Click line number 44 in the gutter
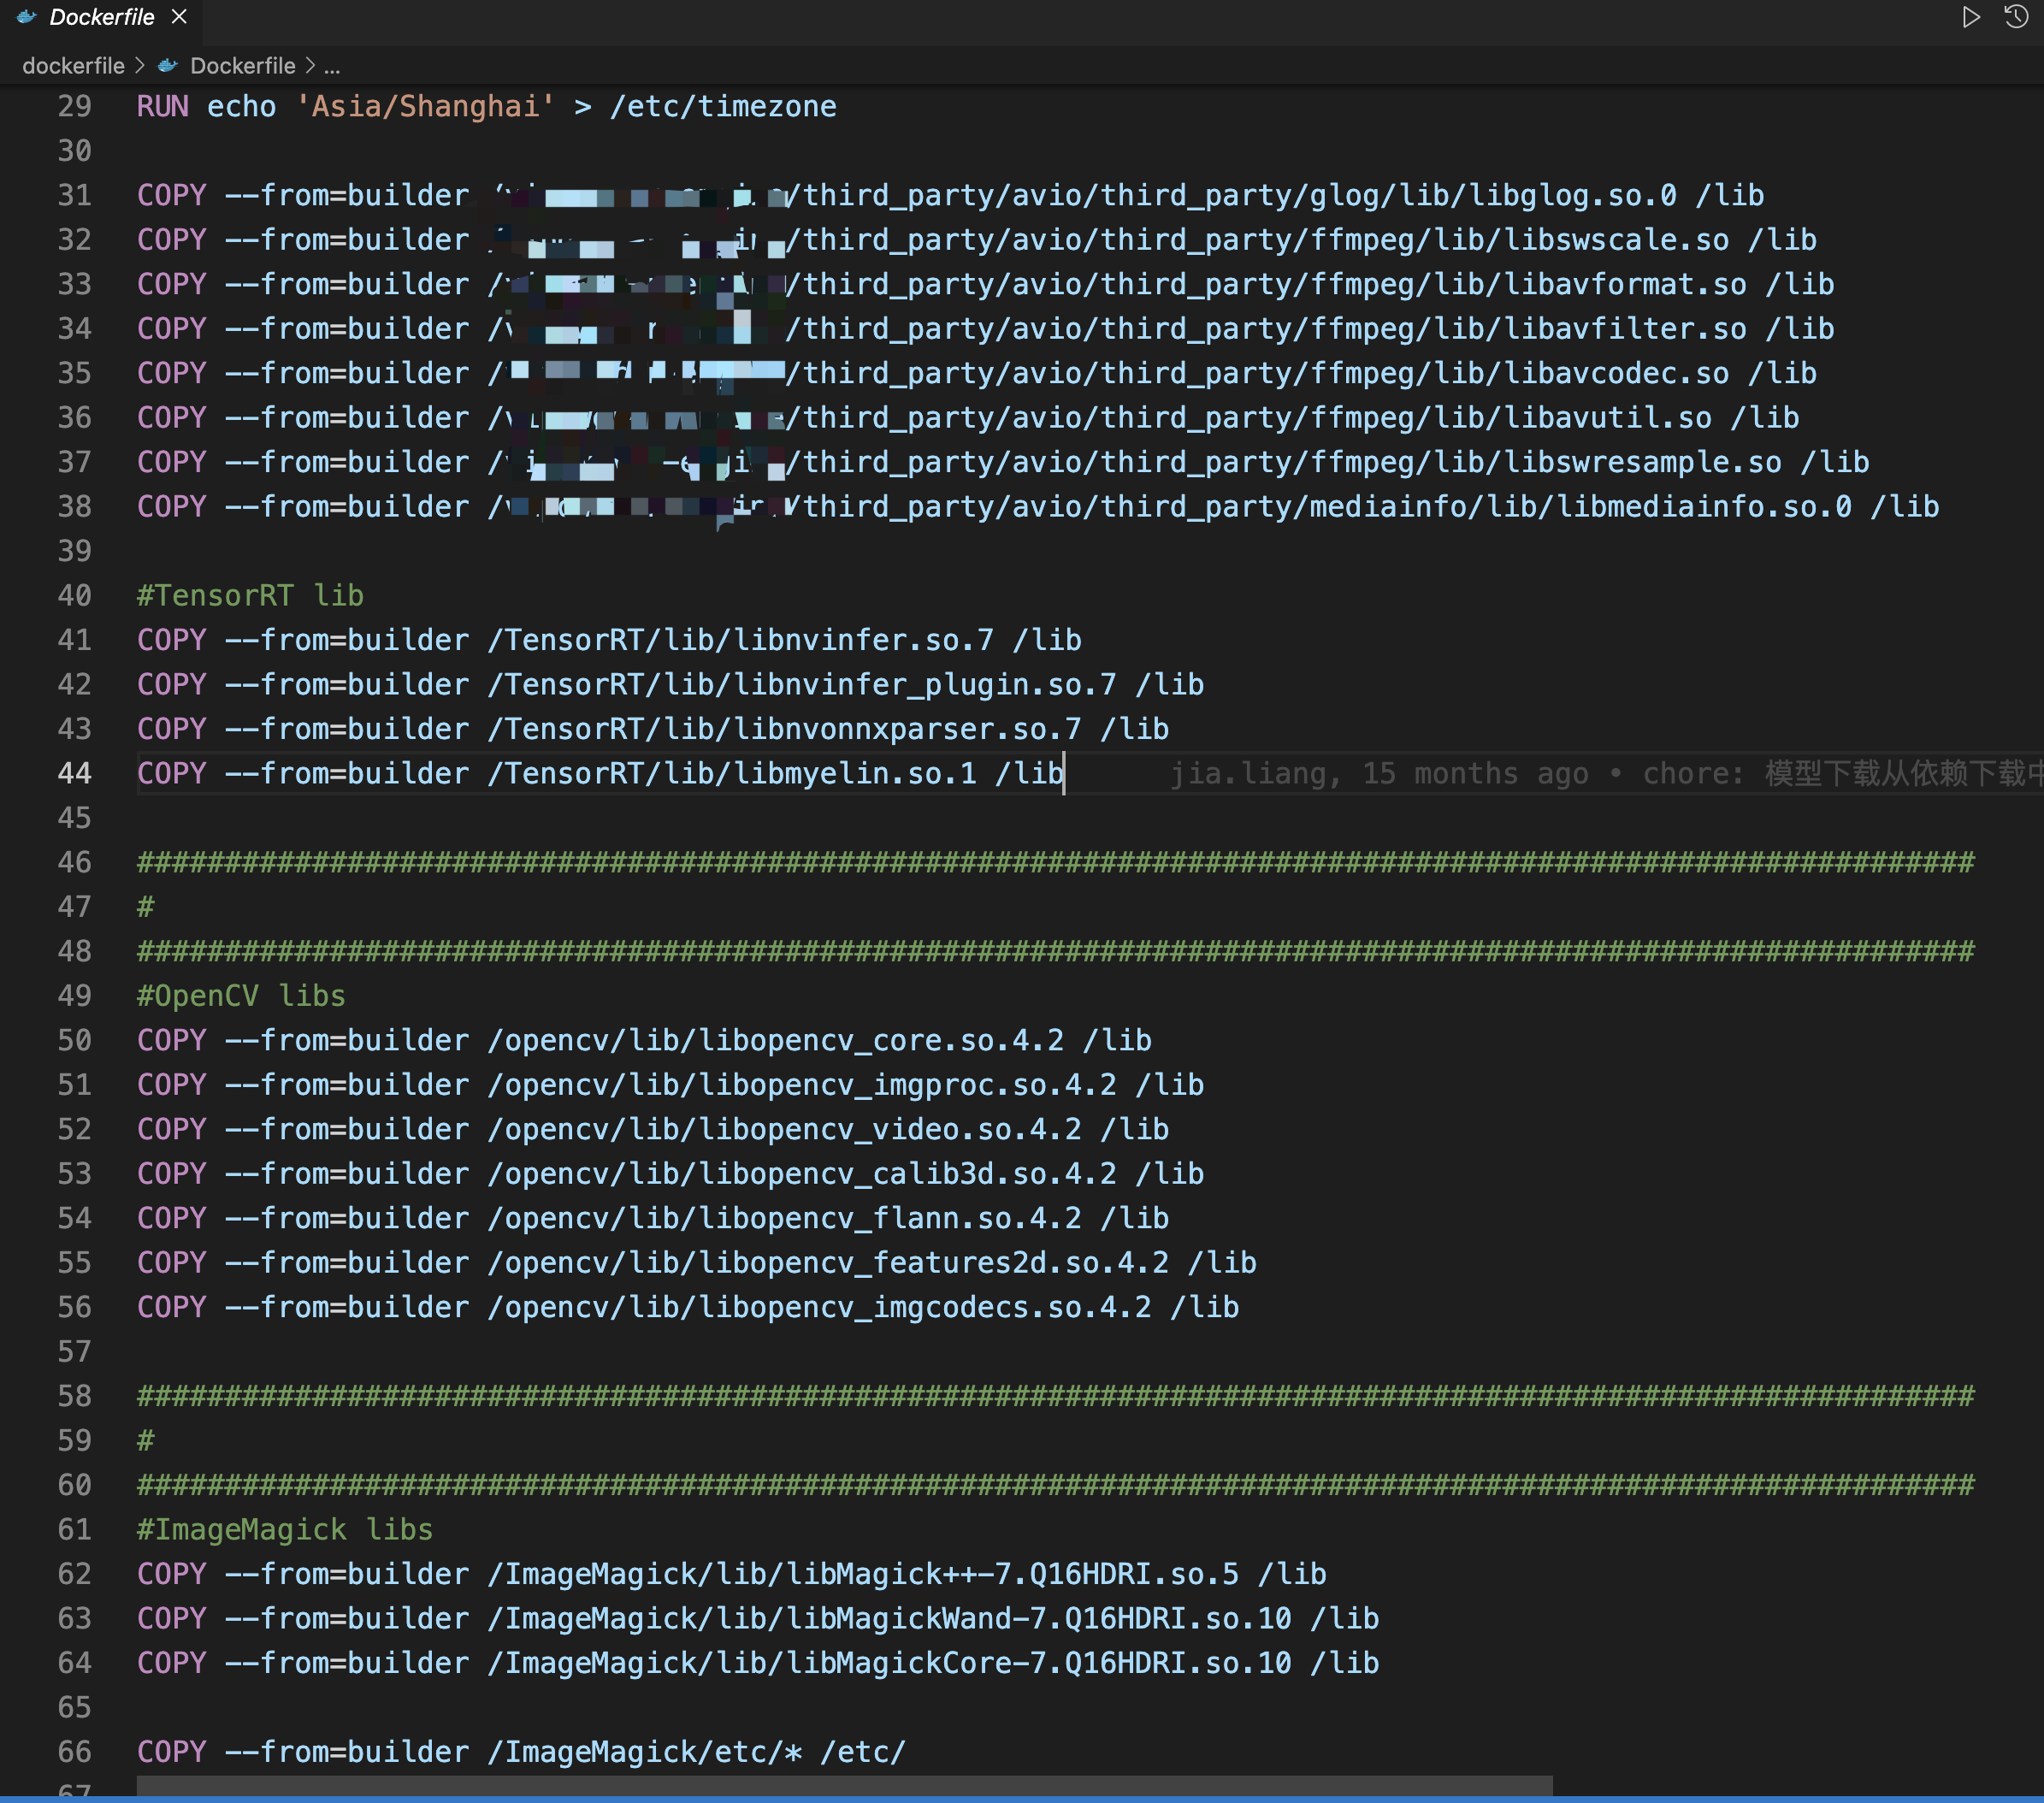This screenshot has width=2044, height=1803. tap(74, 774)
